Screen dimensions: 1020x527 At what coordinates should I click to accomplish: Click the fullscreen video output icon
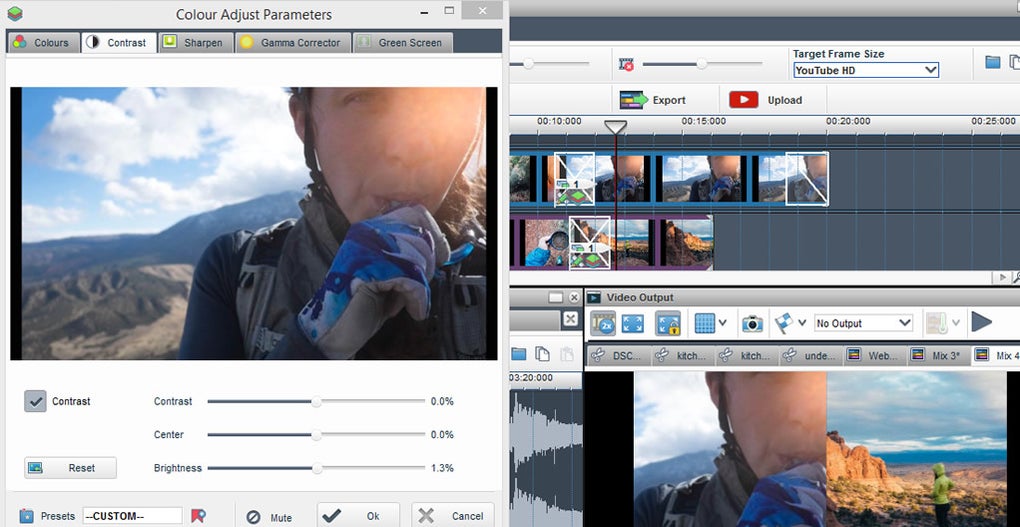pos(632,323)
